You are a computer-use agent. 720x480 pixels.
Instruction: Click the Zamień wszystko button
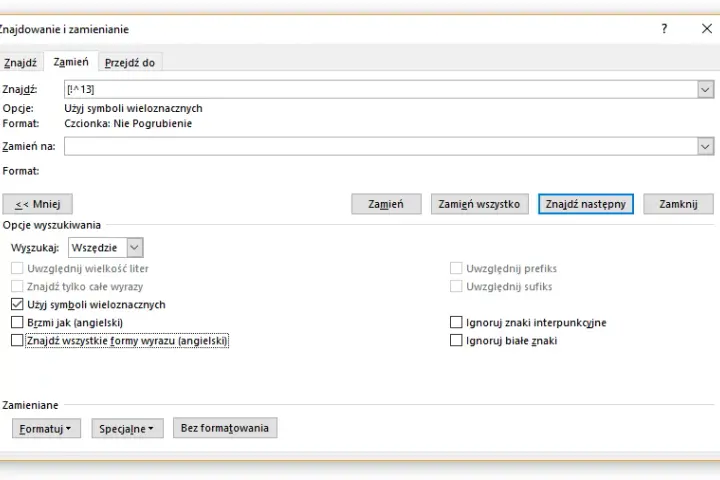tap(479, 204)
